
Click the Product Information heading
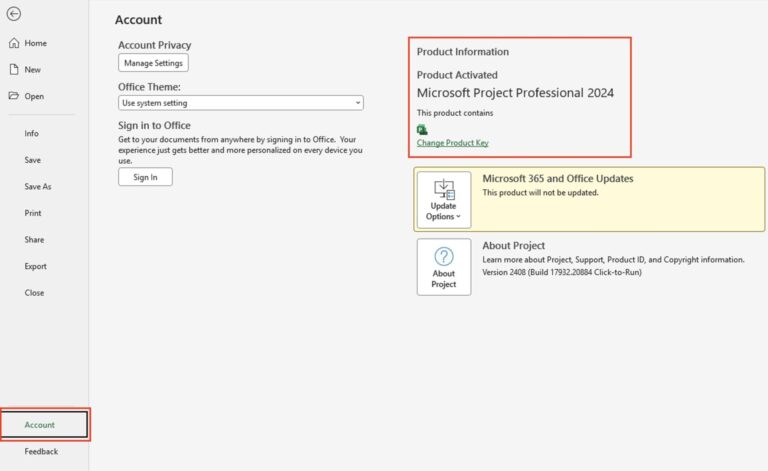pyautogui.click(x=463, y=51)
